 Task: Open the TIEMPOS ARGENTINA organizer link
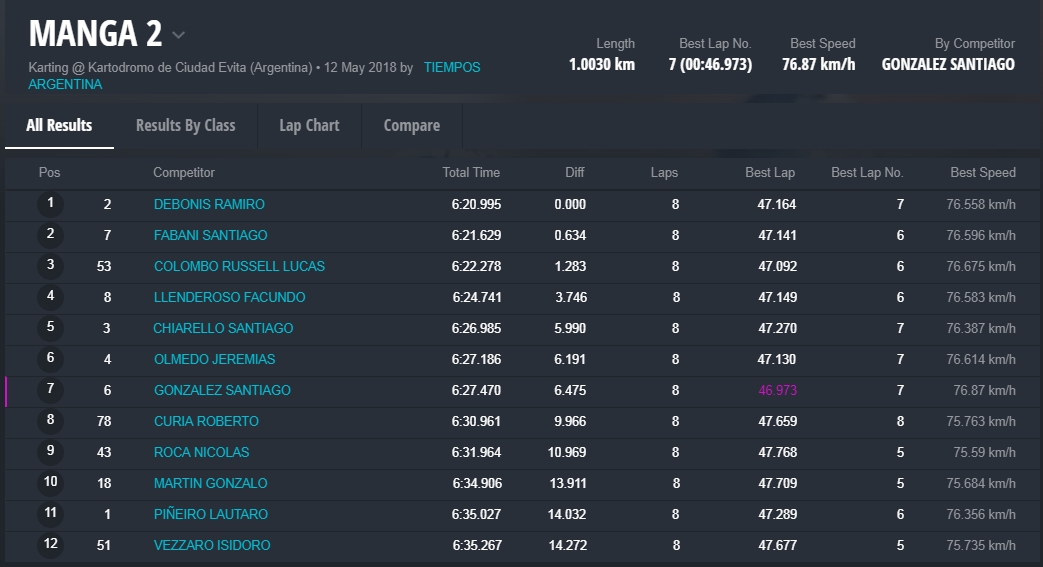tap(451, 68)
